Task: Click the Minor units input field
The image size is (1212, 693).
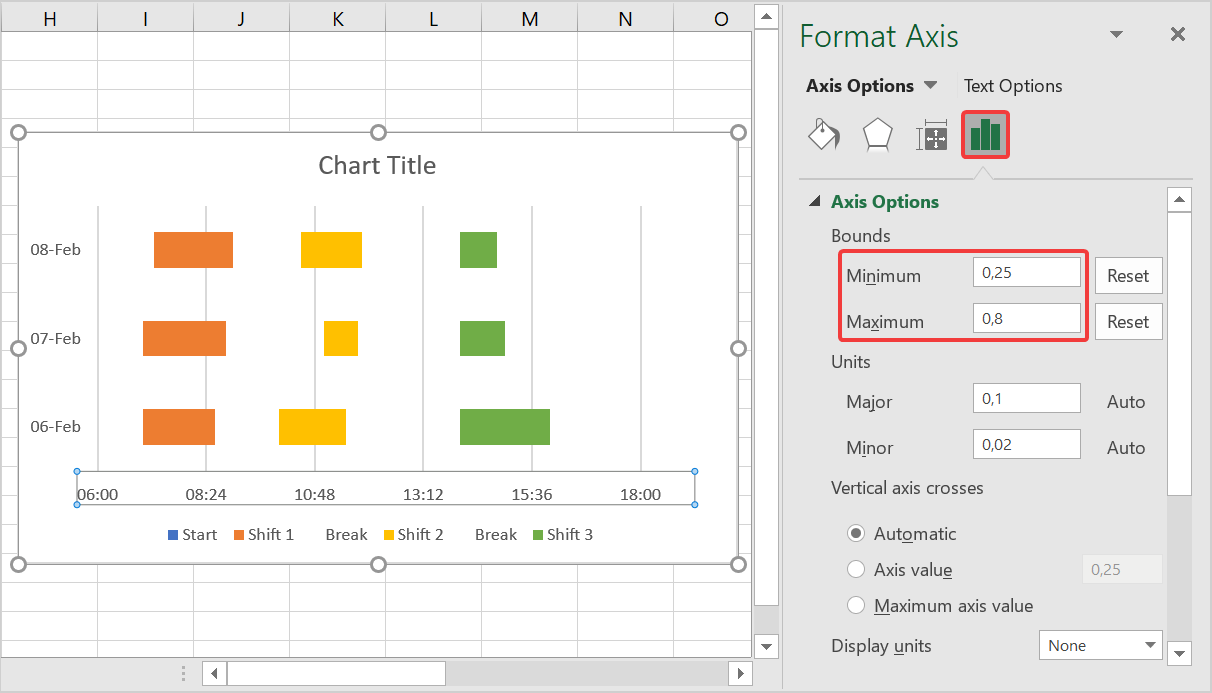Action: [1027, 444]
